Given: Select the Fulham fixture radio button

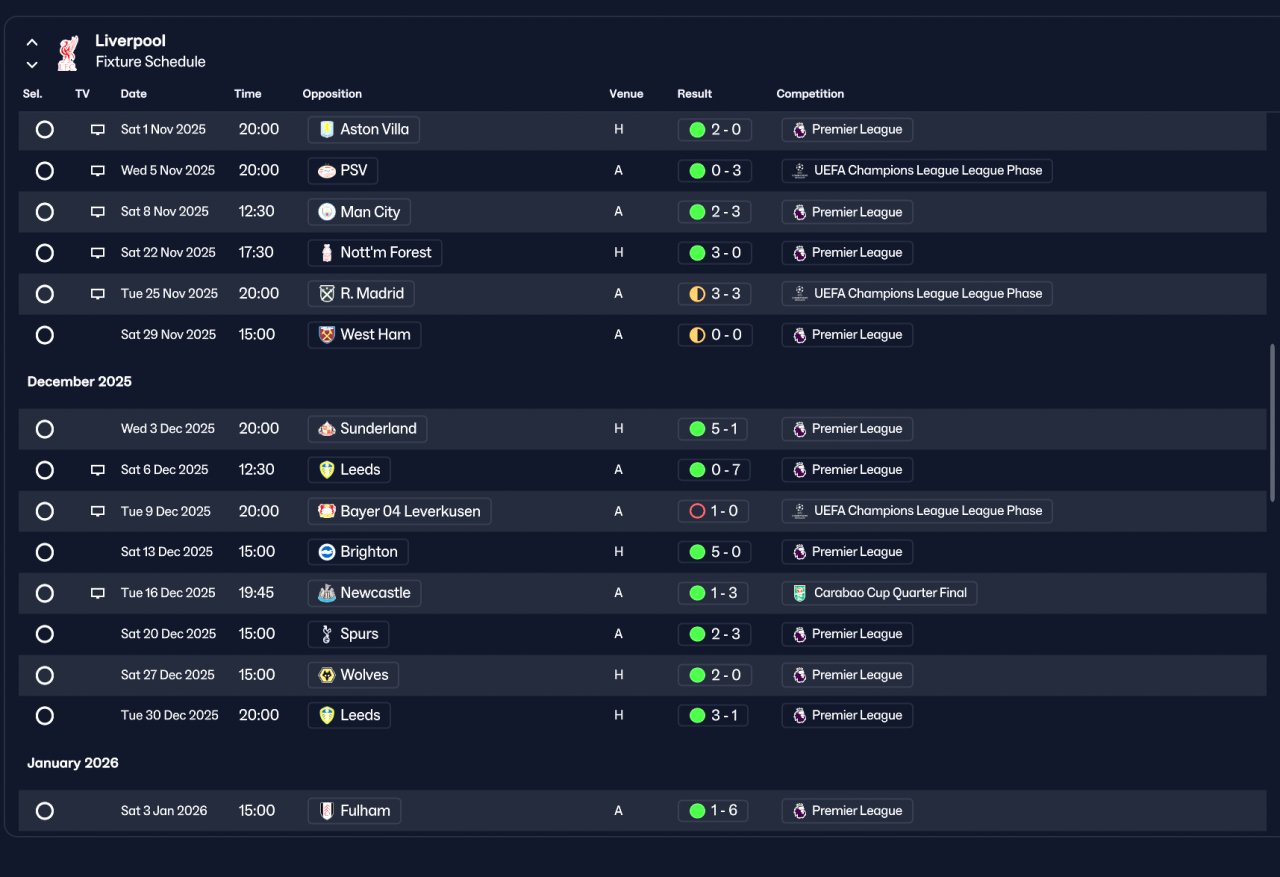Looking at the screenshot, I should point(44,811).
